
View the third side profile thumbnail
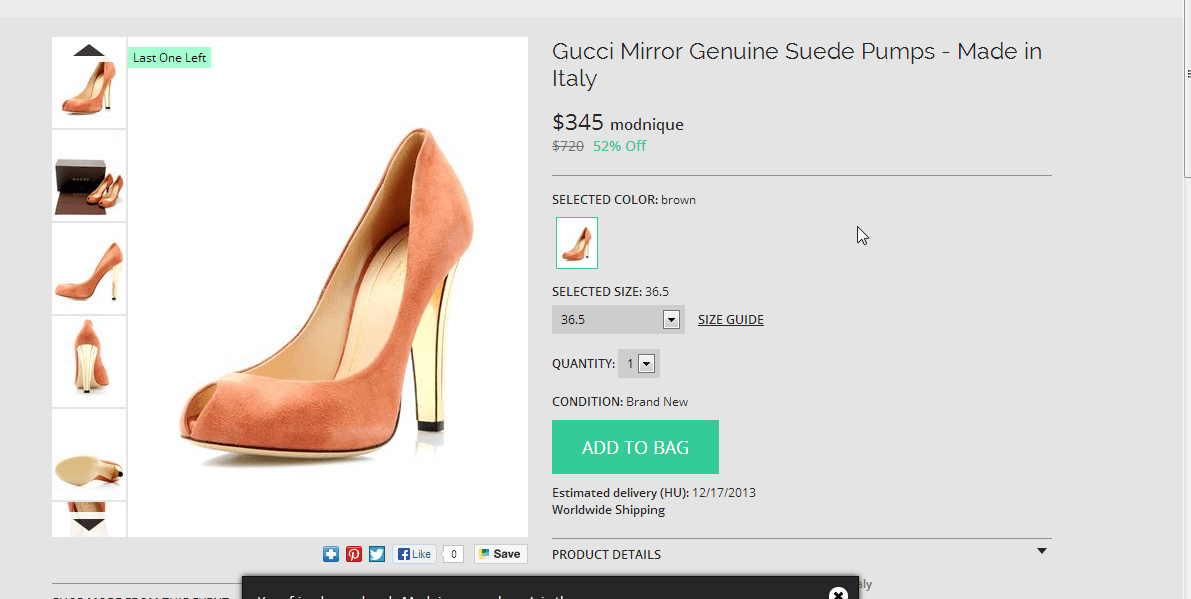[x=89, y=270]
